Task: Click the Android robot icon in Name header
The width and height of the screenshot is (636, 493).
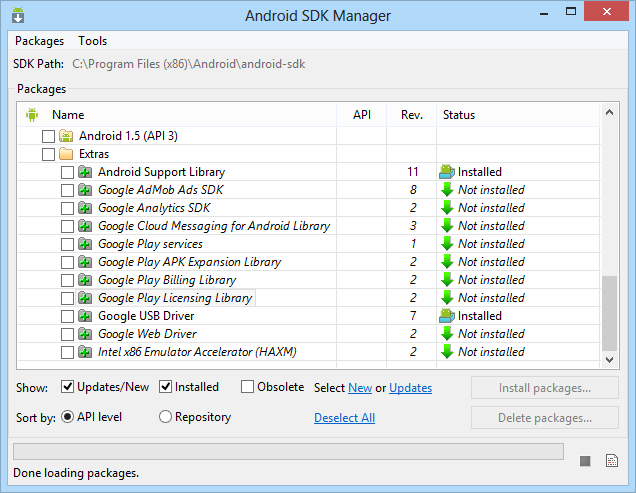Action: [32, 115]
